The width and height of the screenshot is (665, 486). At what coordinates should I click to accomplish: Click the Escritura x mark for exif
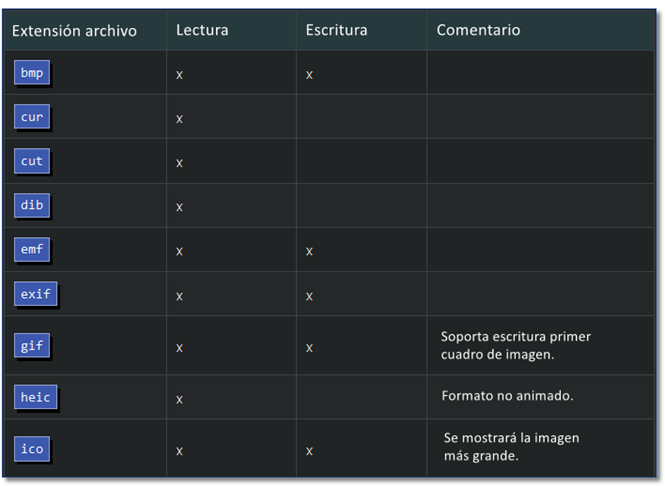[x=309, y=296]
